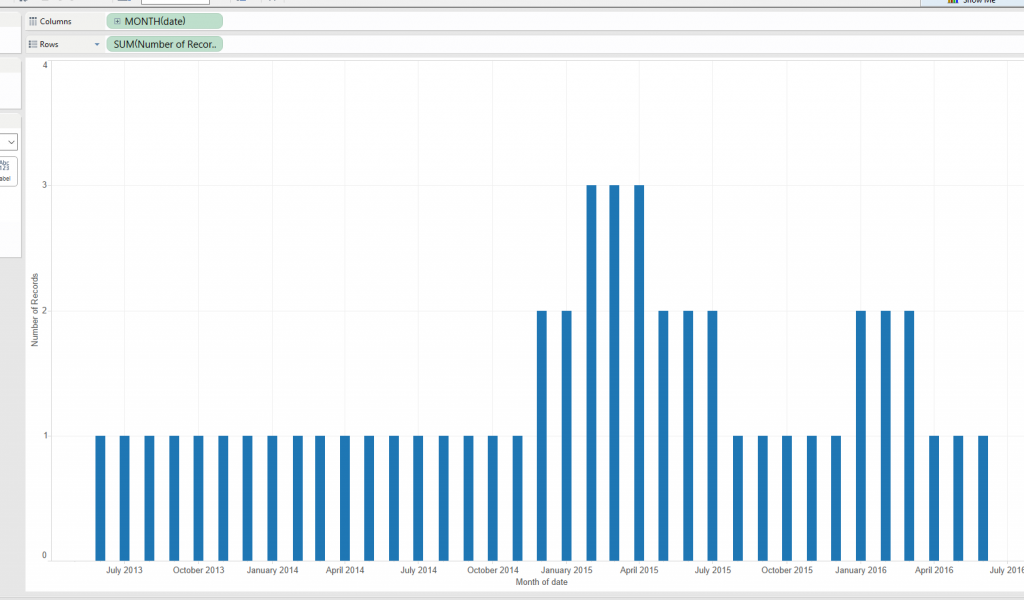Select the bar above October 2013
The height and width of the screenshot is (600, 1024).
[199, 498]
